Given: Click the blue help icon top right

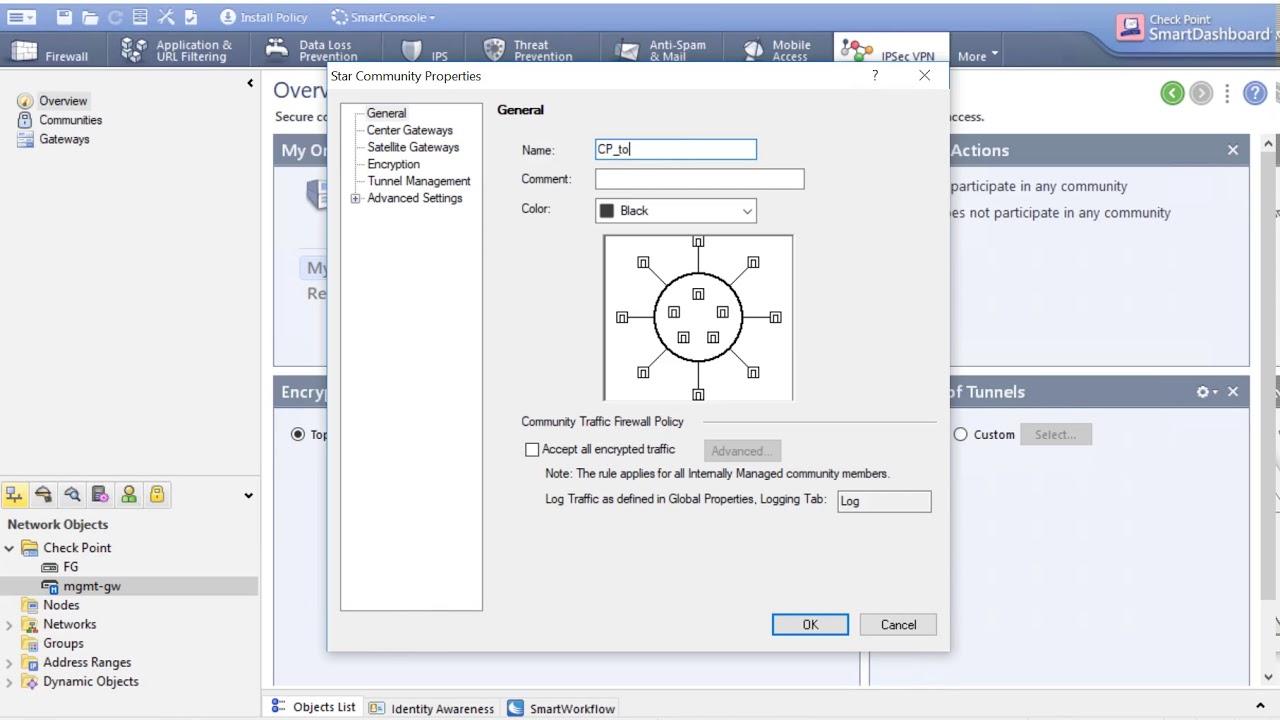Looking at the screenshot, I should coord(1255,93).
